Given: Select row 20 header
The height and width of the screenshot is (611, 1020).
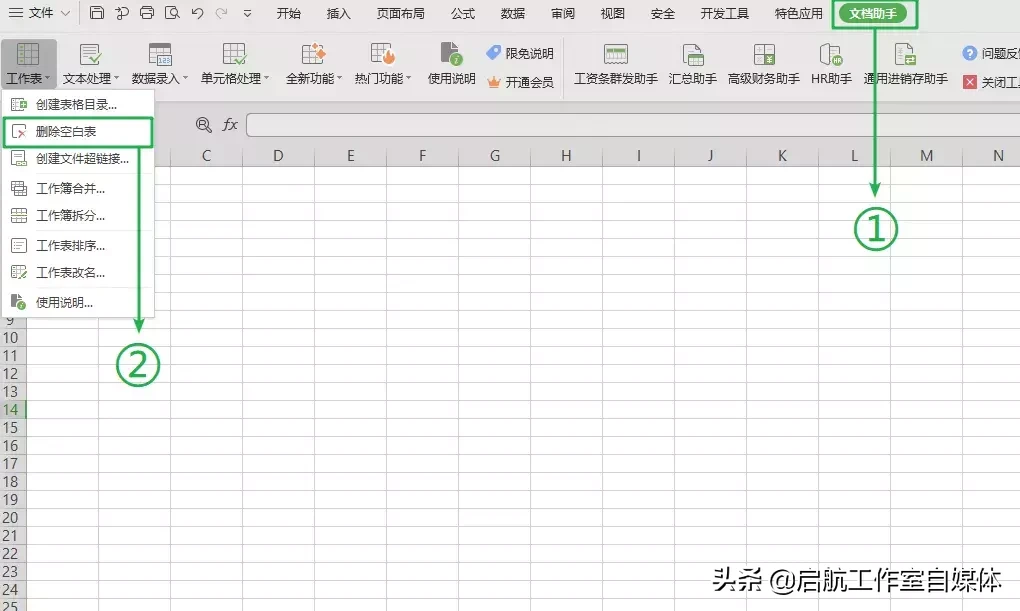Looking at the screenshot, I should [x=11, y=518].
